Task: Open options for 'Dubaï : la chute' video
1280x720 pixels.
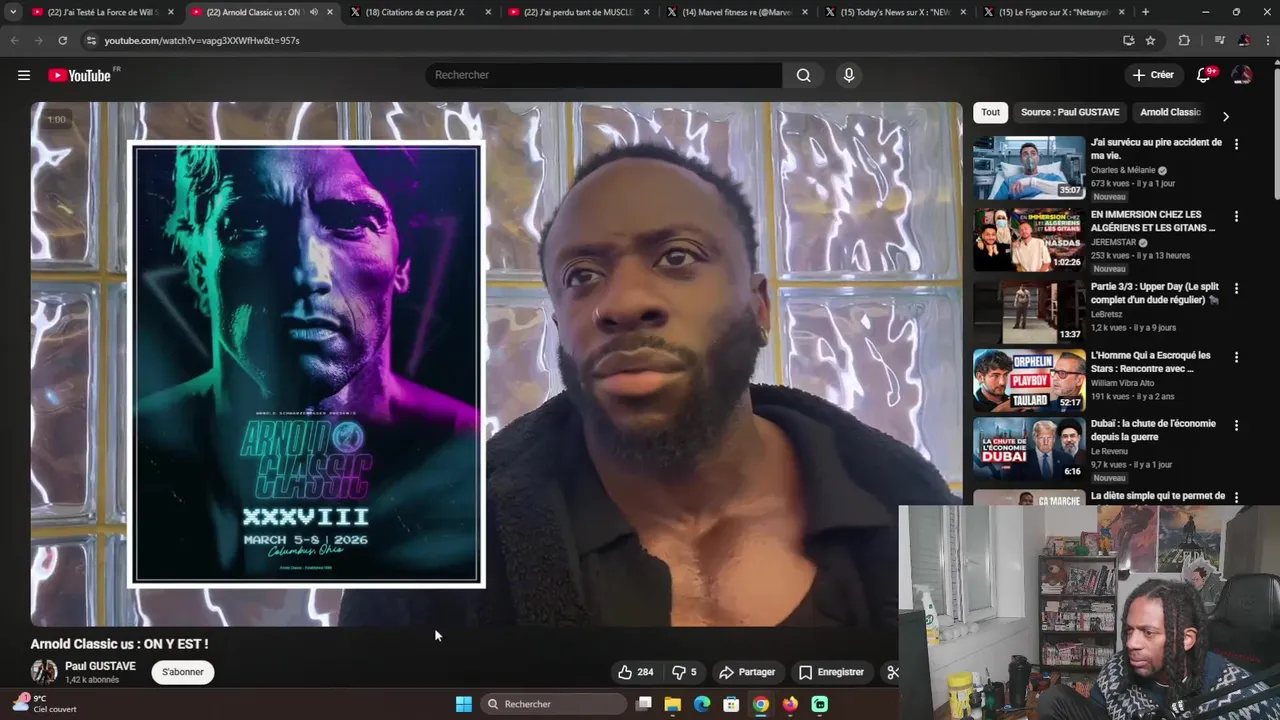Action: pyautogui.click(x=1236, y=425)
